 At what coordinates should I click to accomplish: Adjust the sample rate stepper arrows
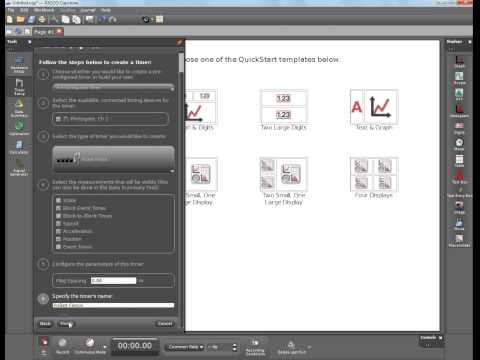pos(235,347)
